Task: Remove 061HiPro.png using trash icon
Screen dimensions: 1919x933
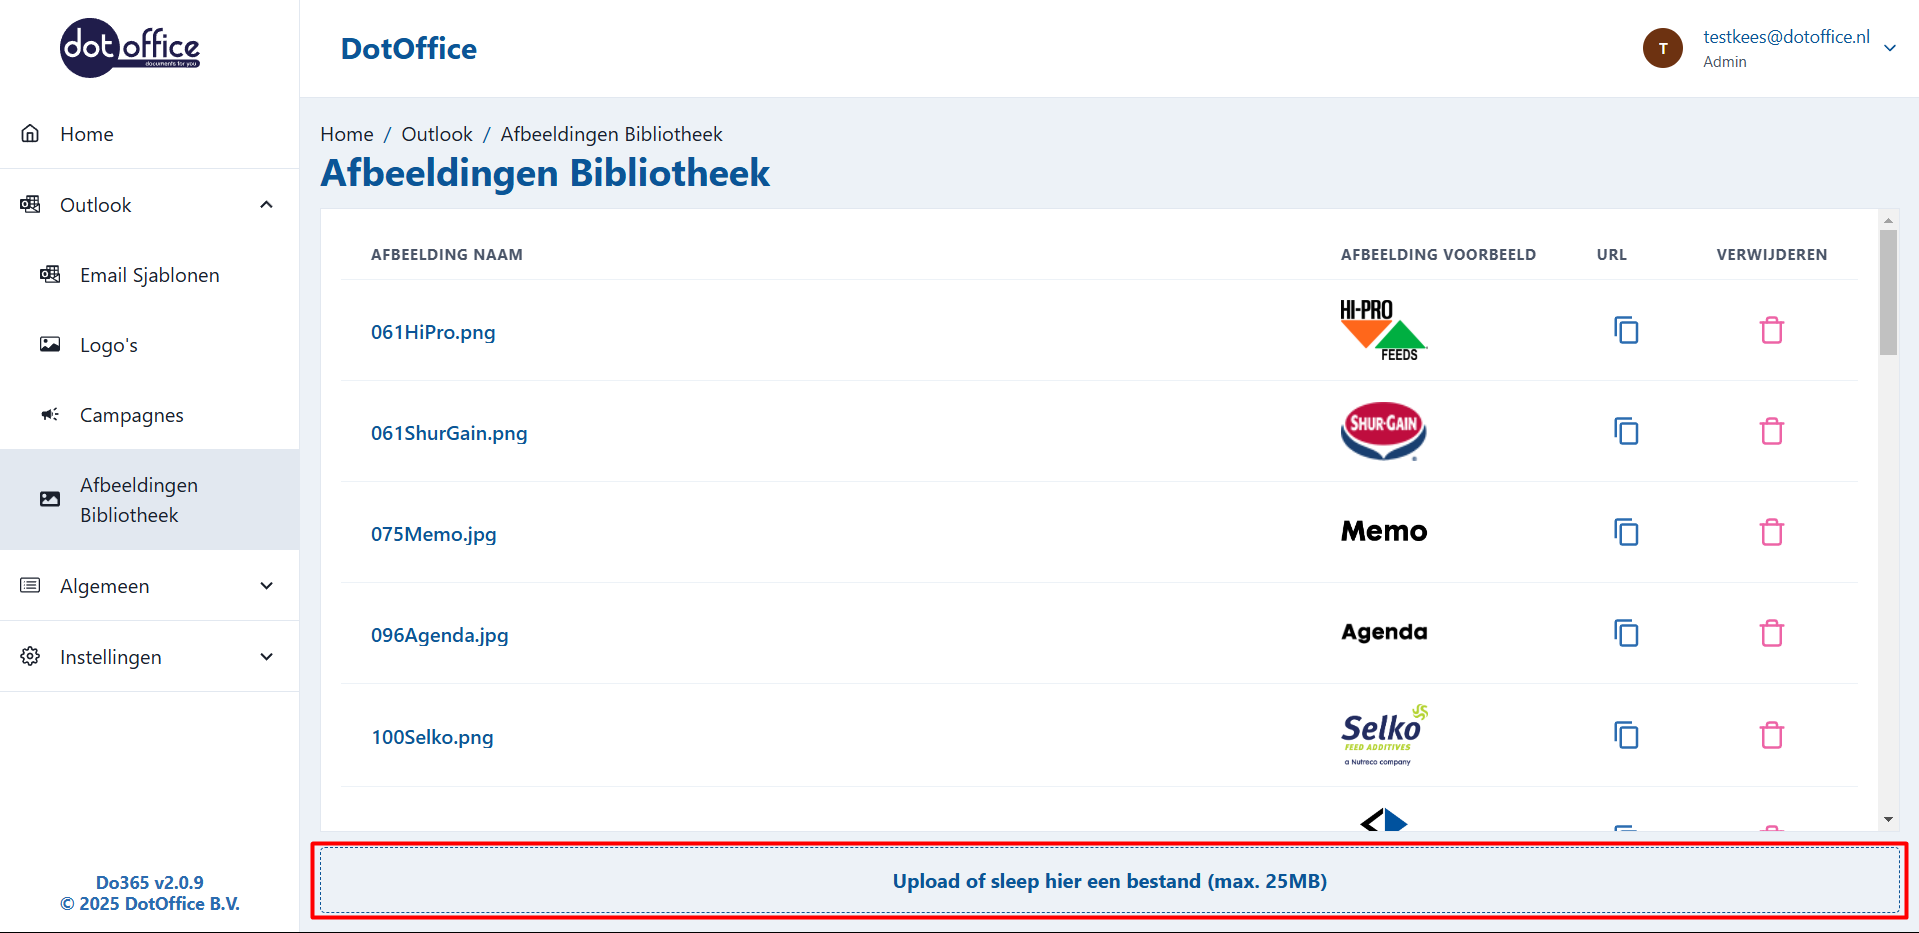Action: (x=1771, y=330)
